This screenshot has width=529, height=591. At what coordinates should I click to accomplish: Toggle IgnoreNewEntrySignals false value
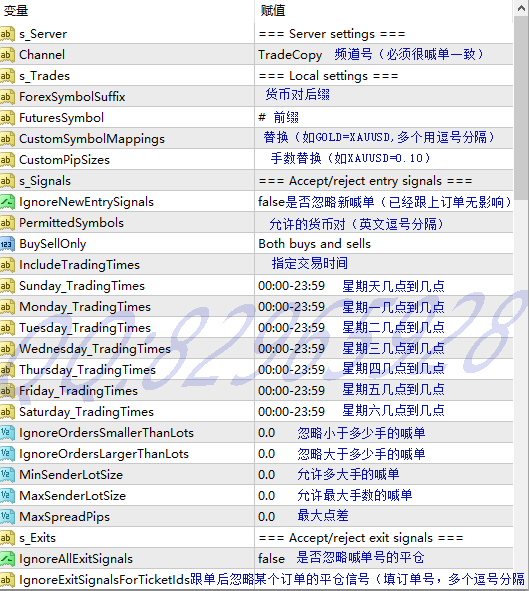pyautogui.click(x=271, y=202)
